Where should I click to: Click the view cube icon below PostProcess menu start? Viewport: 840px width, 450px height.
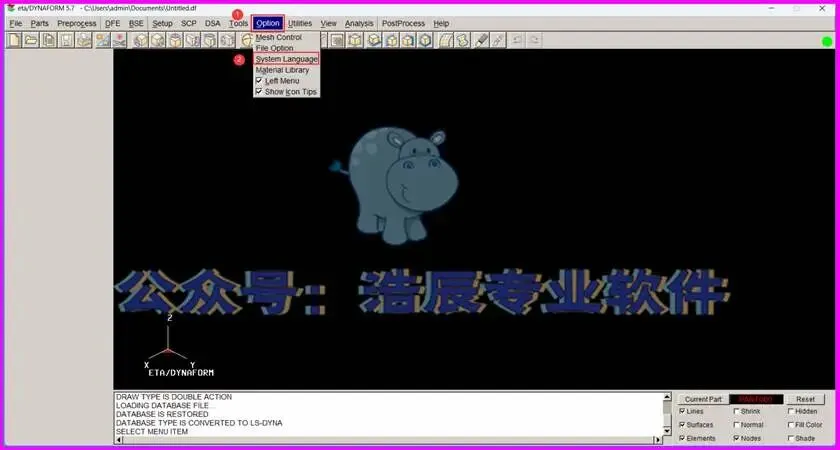(374, 40)
